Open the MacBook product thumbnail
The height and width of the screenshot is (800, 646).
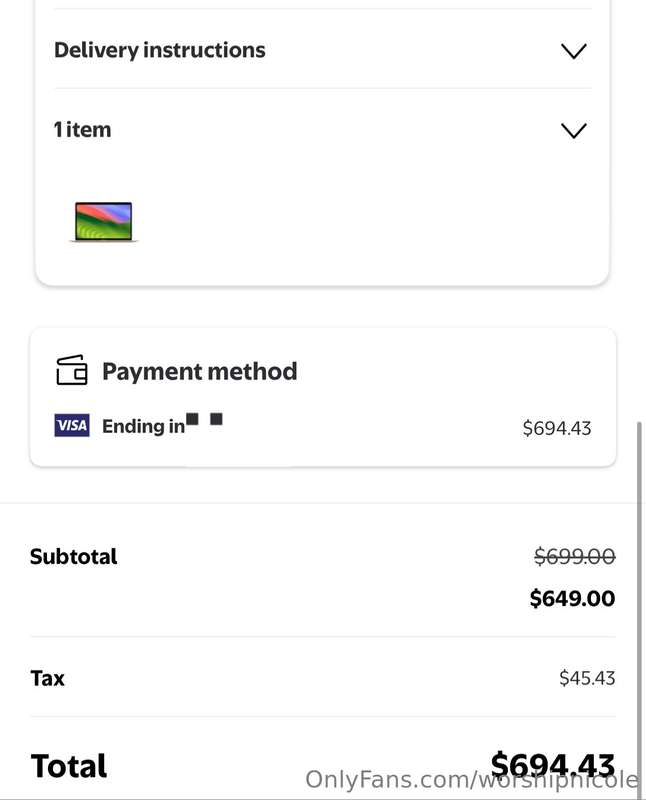104,222
